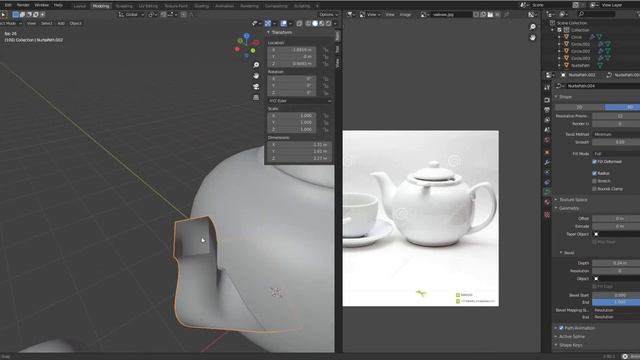The image size is (640, 360).
Task: Select material preview shading mode
Action: pyautogui.click(x=322, y=24)
